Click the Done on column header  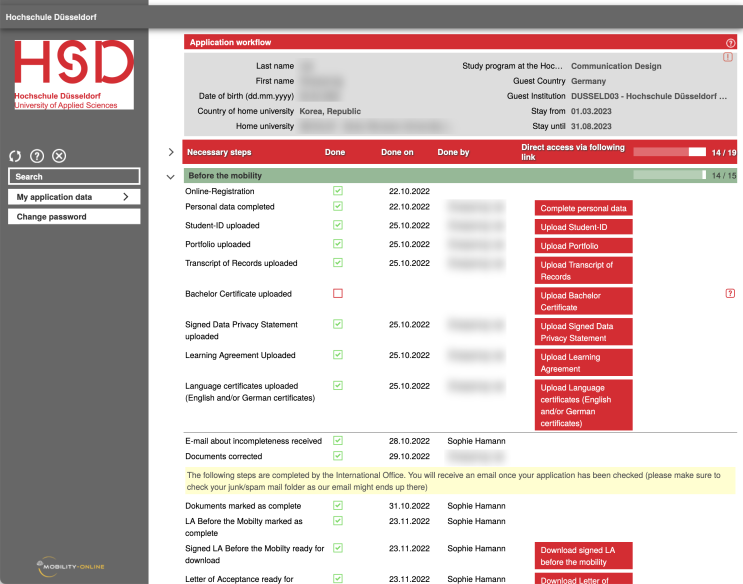(397, 152)
